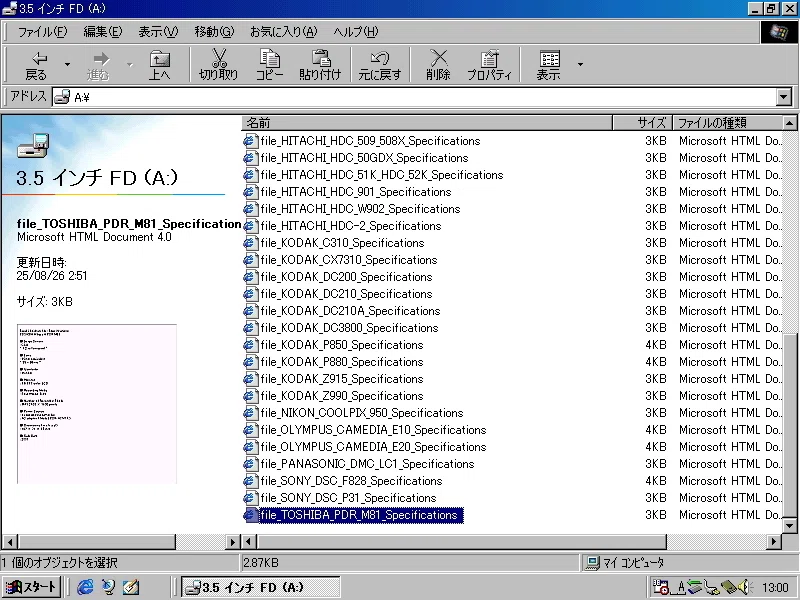Click file name file_NIKON_COOLPIX_950_Specifications

pos(362,413)
